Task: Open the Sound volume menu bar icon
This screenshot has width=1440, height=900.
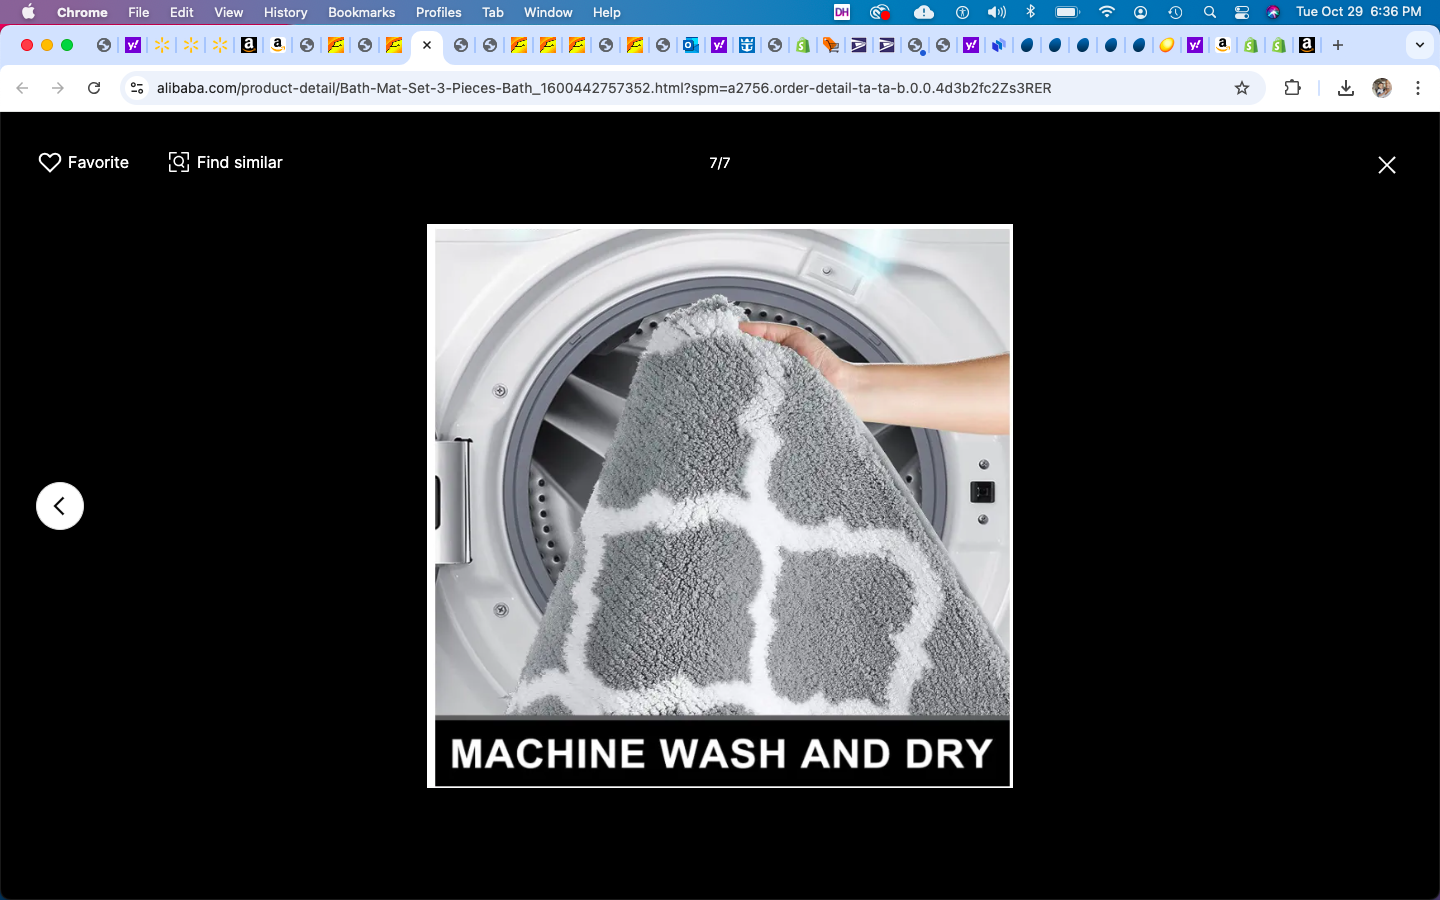Action: pyautogui.click(x=997, y=12)
